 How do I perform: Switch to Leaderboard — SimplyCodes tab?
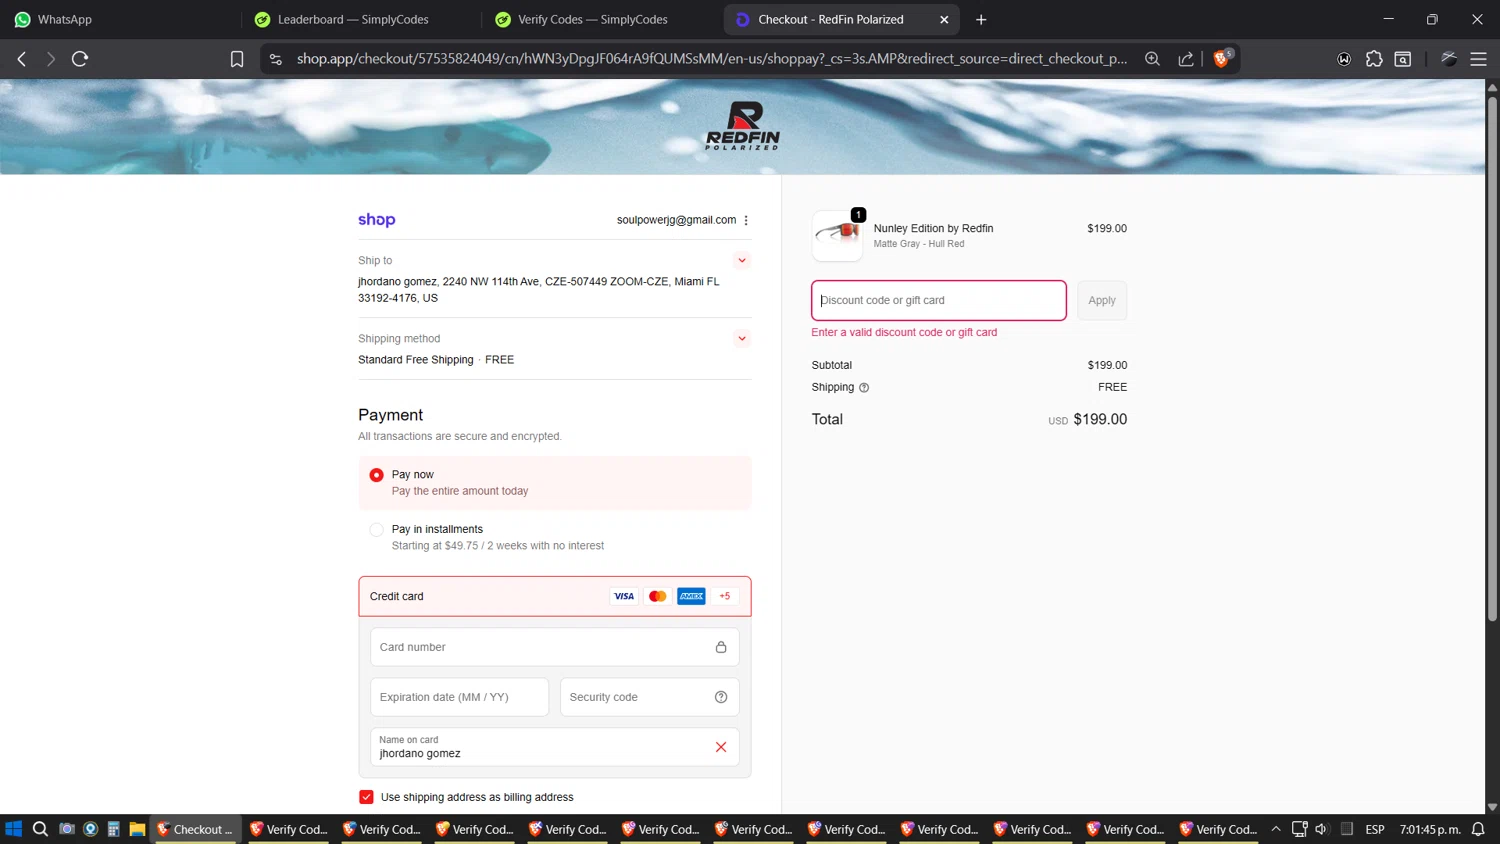362,19
